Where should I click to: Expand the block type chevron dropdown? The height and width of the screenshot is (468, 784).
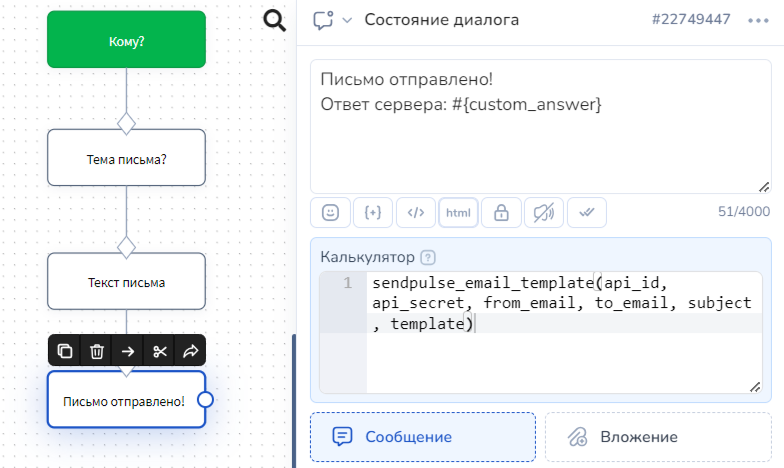(347, 20)
